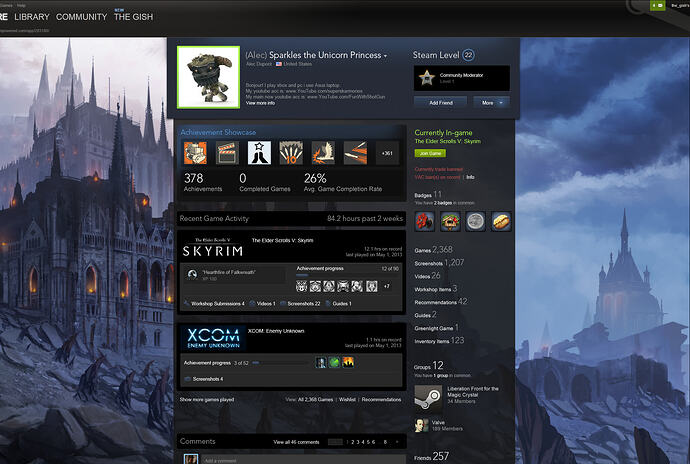Open the wooden sign badge
Image resolution: width=690 pixels, height=464 pixels.
click(450, 221)
